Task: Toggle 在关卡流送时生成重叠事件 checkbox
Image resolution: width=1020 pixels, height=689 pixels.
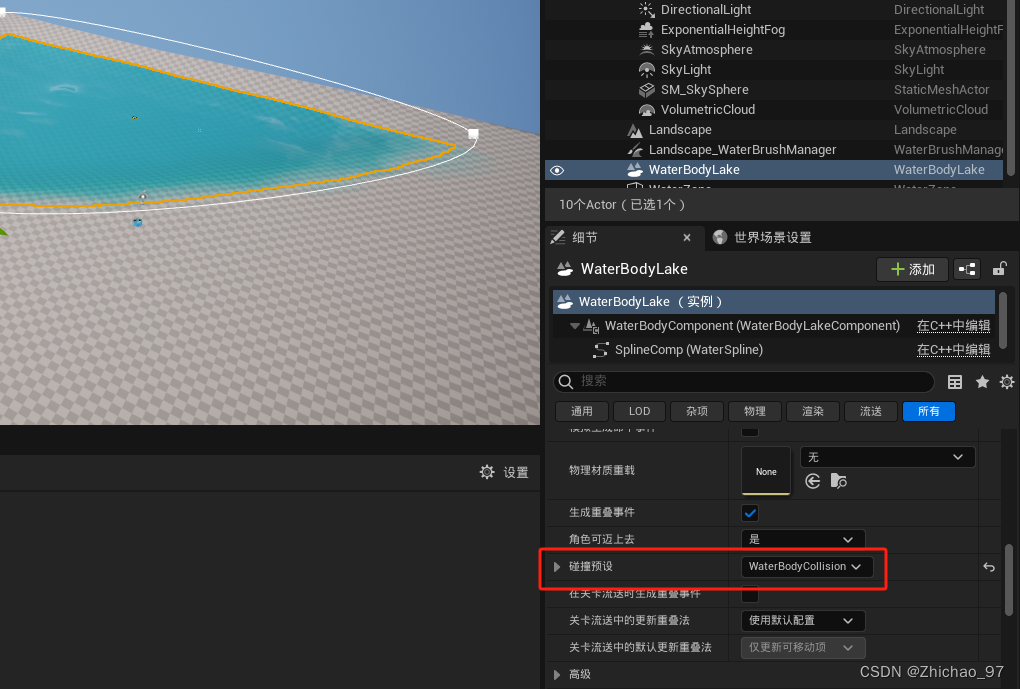Action: [x=750, y=594]
